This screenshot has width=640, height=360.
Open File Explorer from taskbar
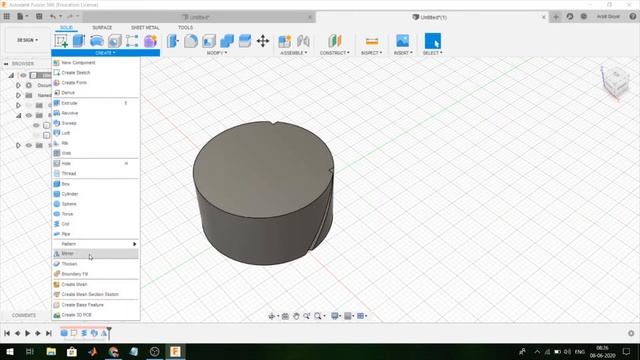point(51,351)
